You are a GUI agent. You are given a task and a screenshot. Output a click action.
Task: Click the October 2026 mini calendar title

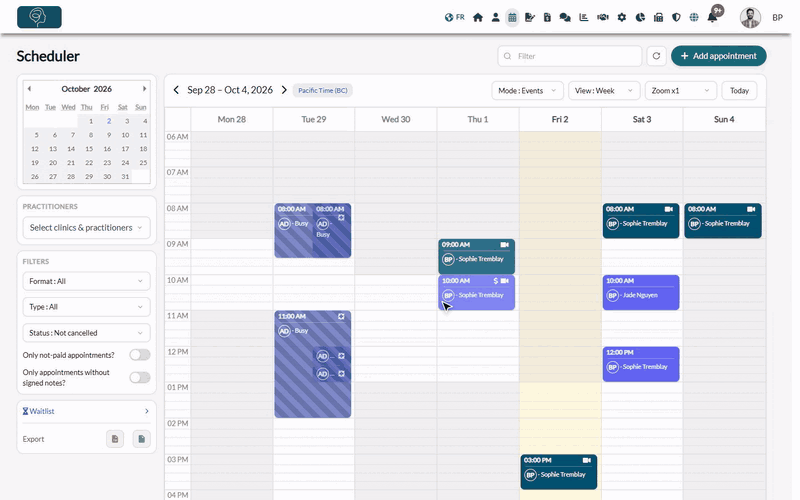pos(86,89)
